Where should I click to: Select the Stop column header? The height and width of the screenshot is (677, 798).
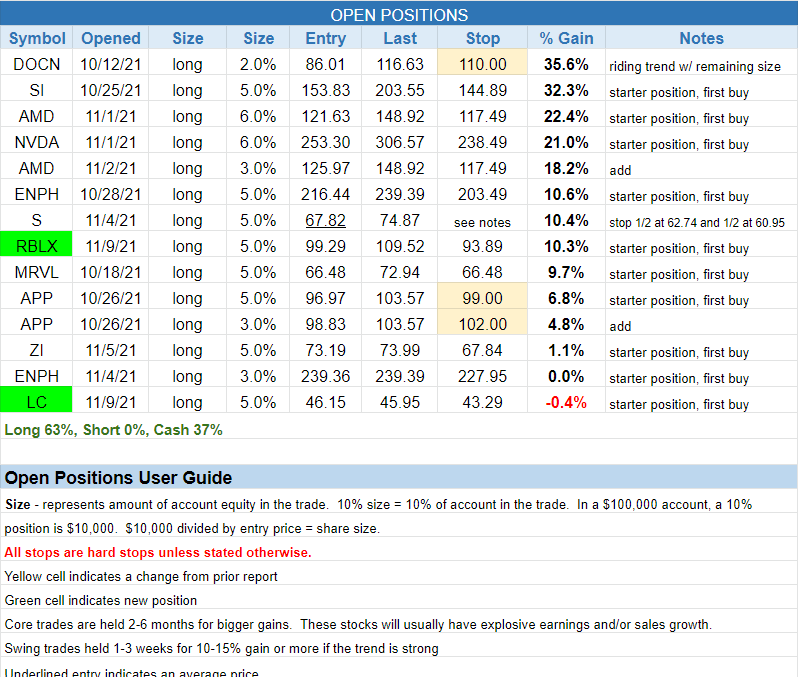tap(482, 38)
